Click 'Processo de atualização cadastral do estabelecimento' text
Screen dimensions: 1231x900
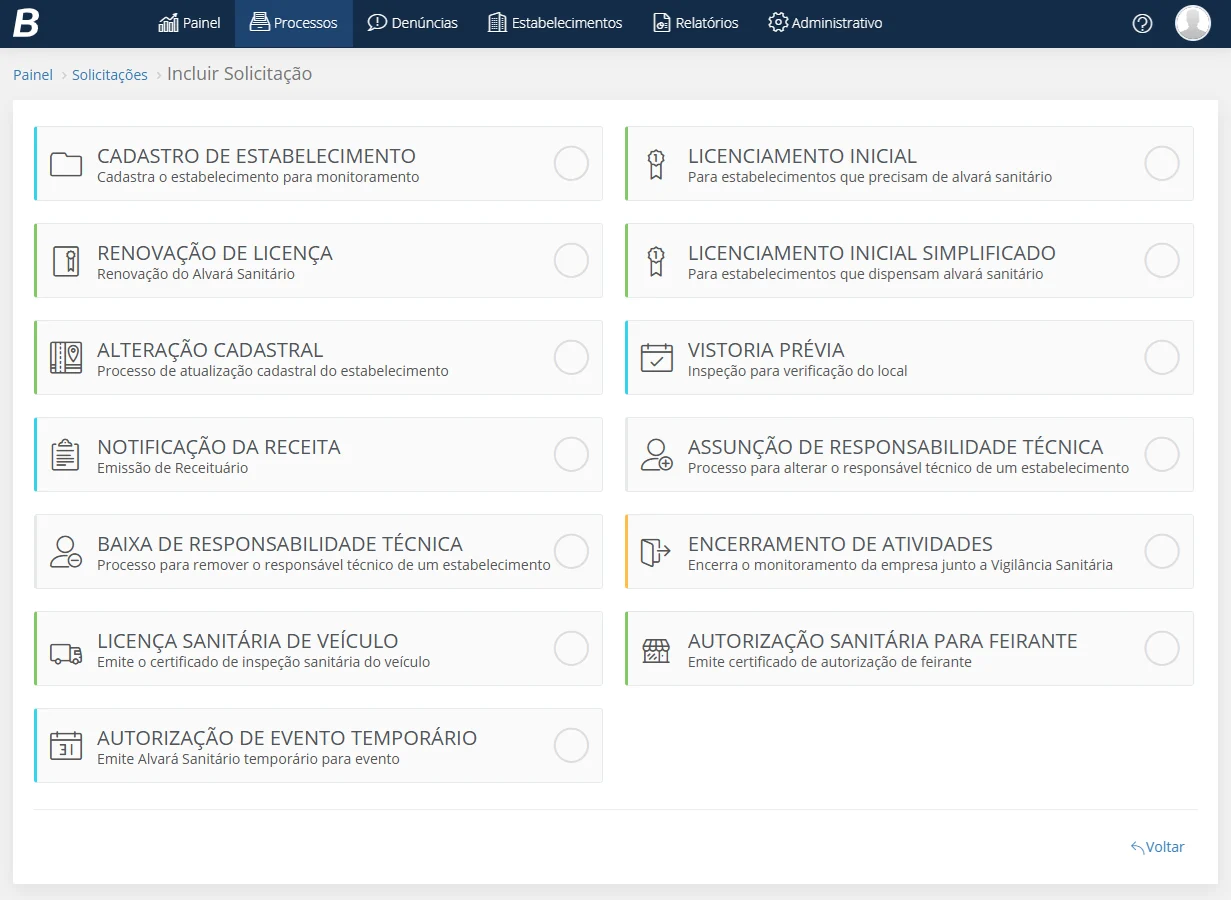click(x=273, y=371)
